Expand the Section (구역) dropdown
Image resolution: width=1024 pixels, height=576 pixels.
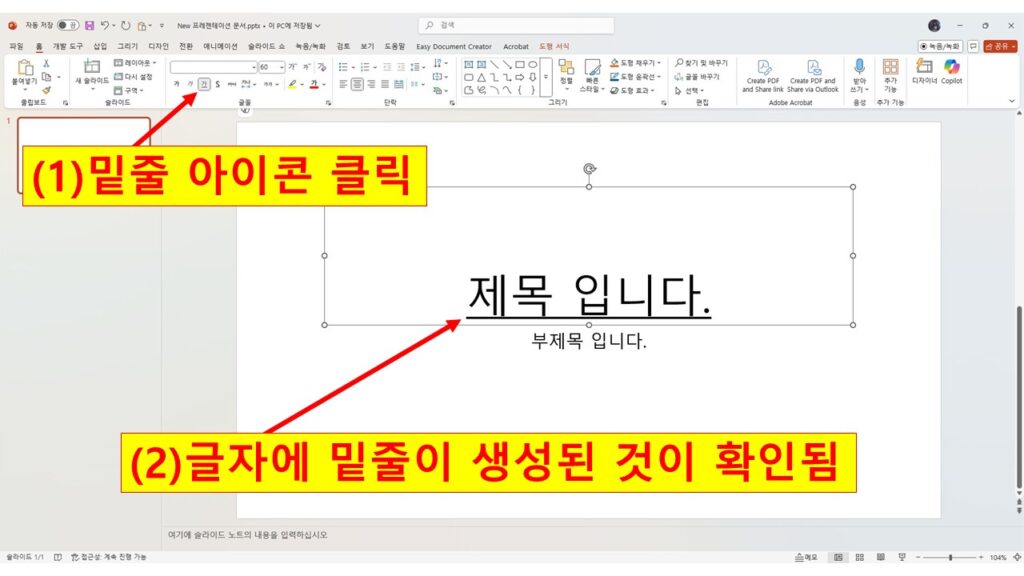[129, 90]
